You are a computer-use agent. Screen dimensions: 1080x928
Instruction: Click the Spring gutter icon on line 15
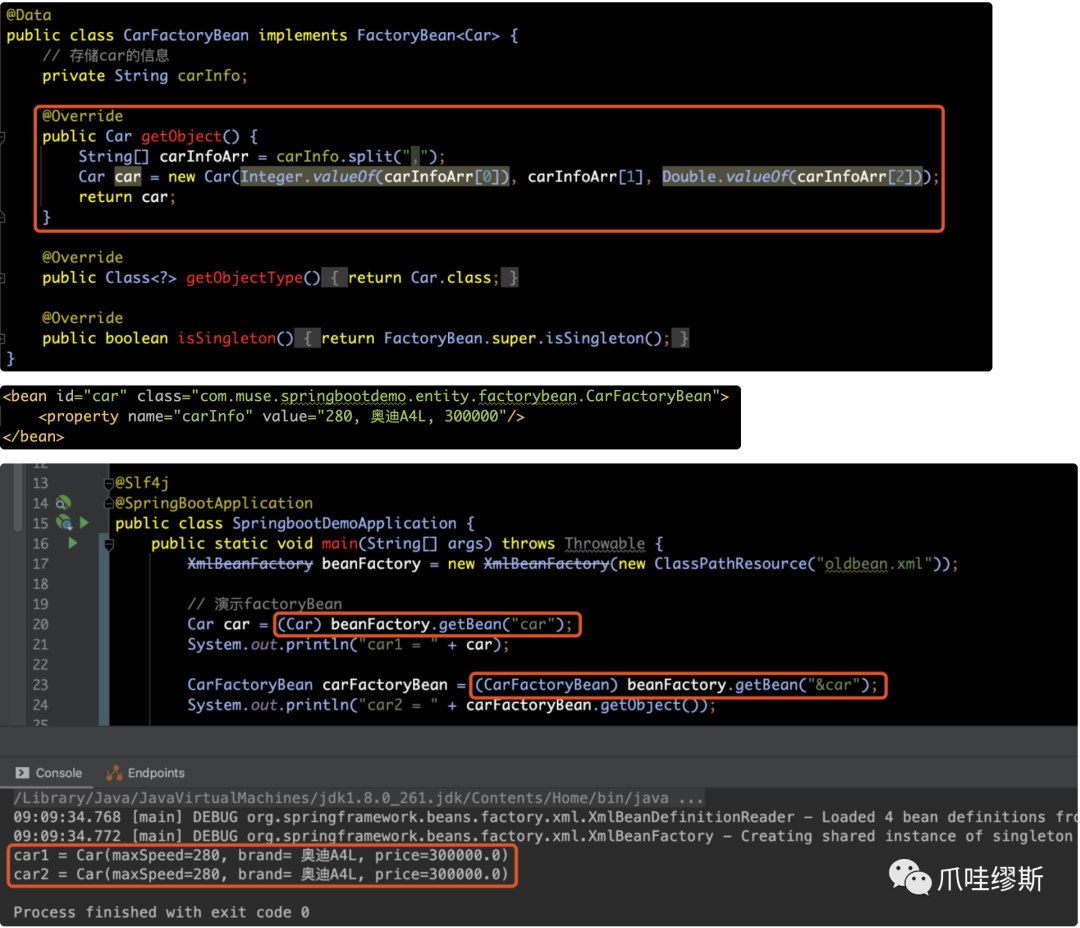[64, 523]
